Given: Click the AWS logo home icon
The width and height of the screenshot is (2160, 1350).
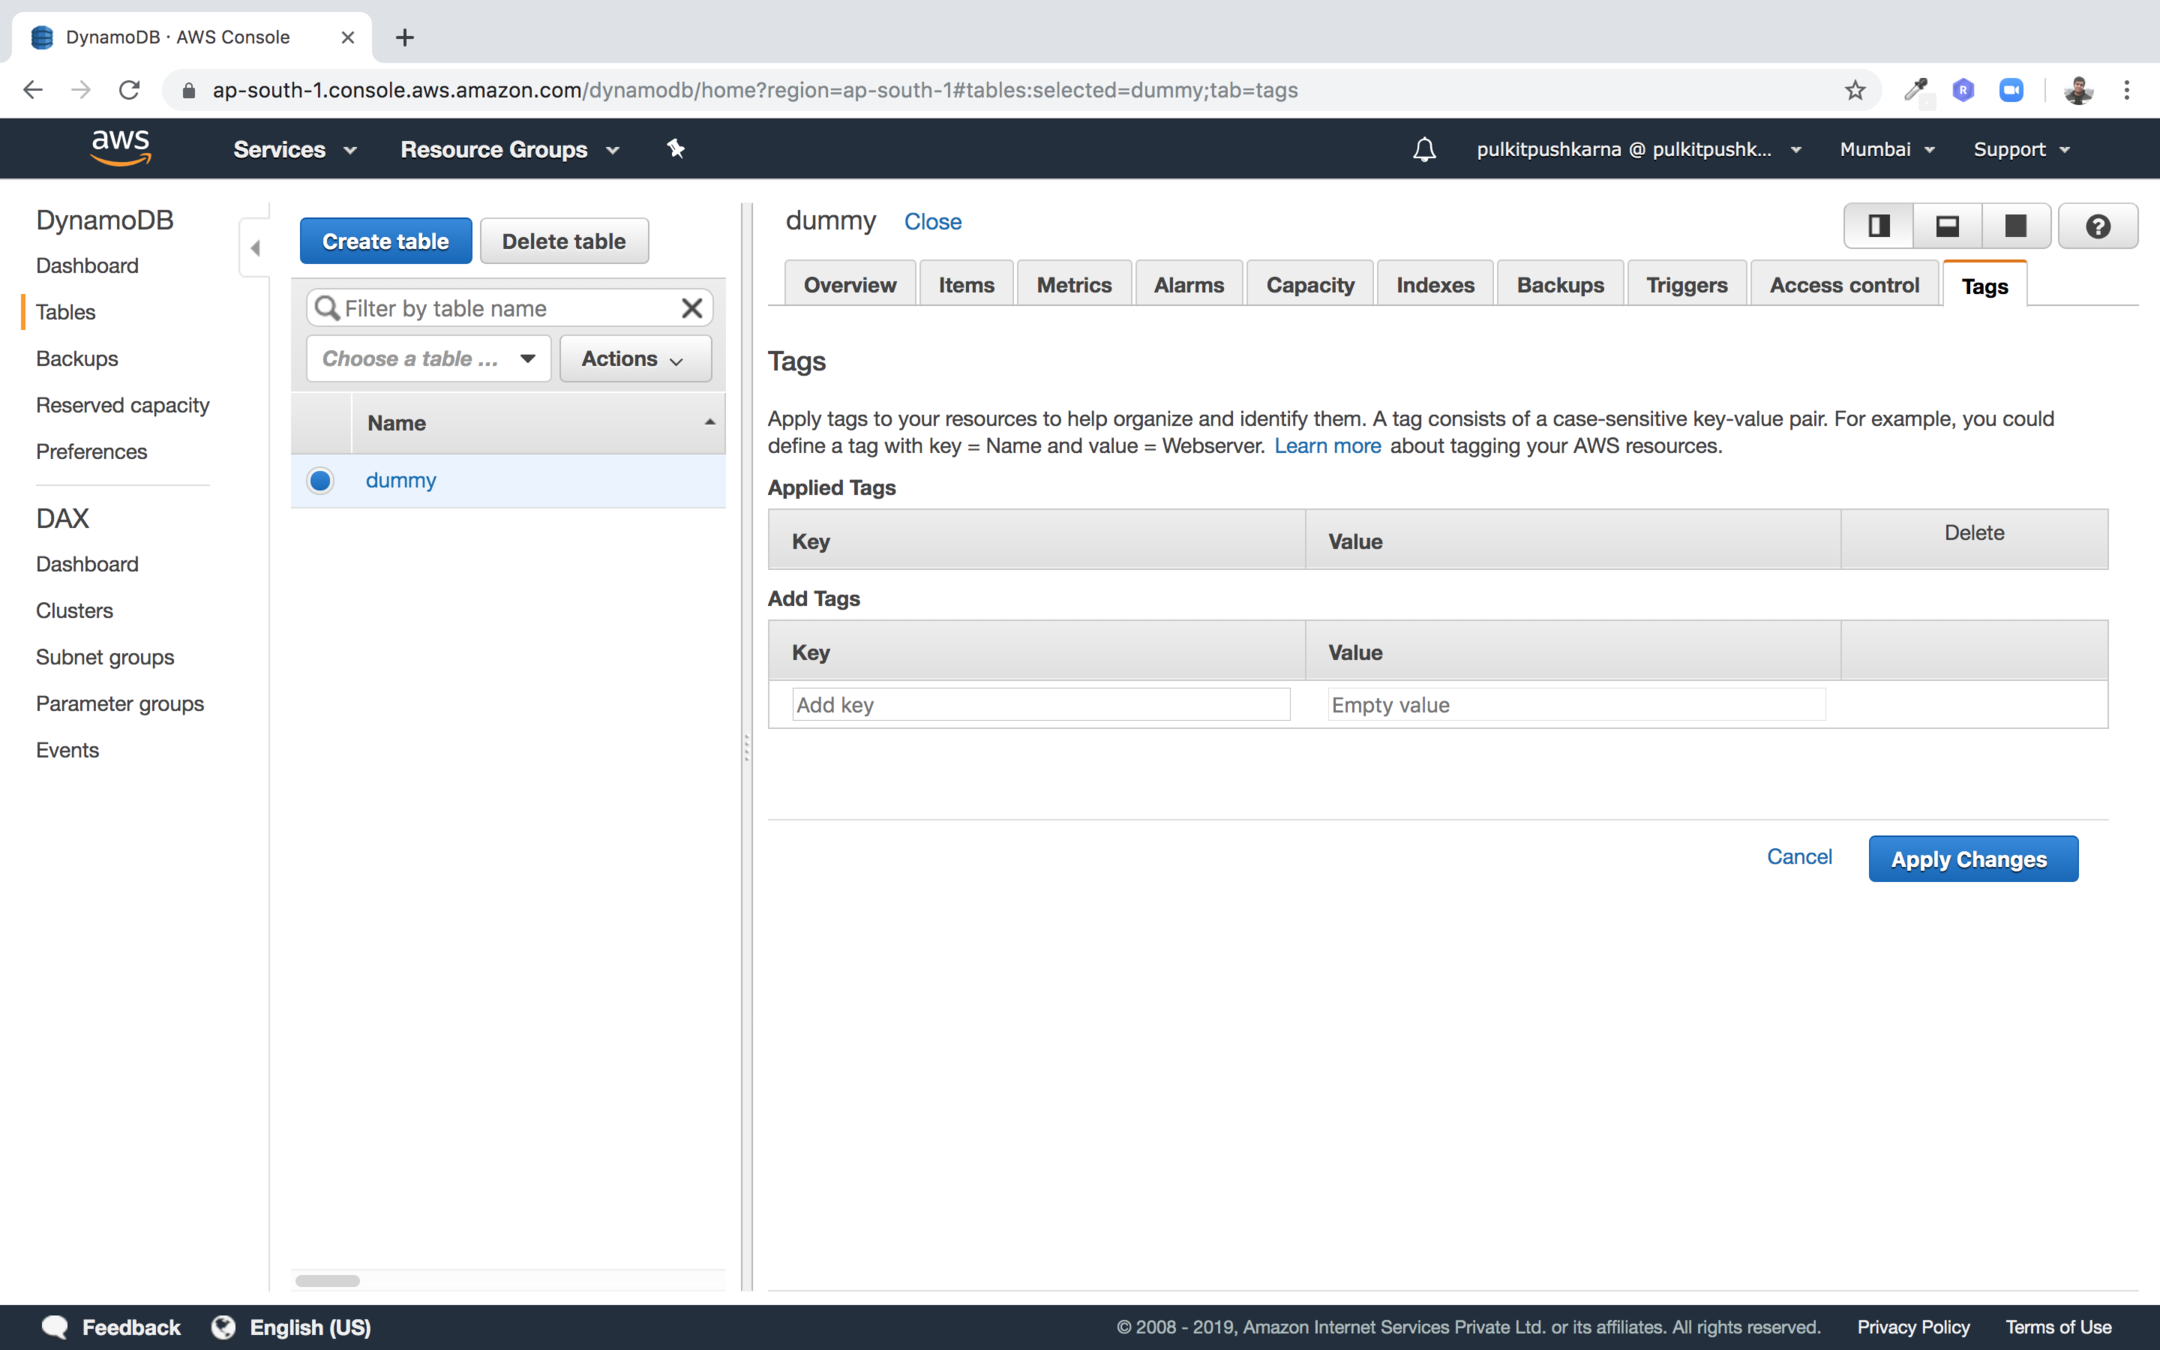Looking at the screenshot, I should [x=121, y=148].
